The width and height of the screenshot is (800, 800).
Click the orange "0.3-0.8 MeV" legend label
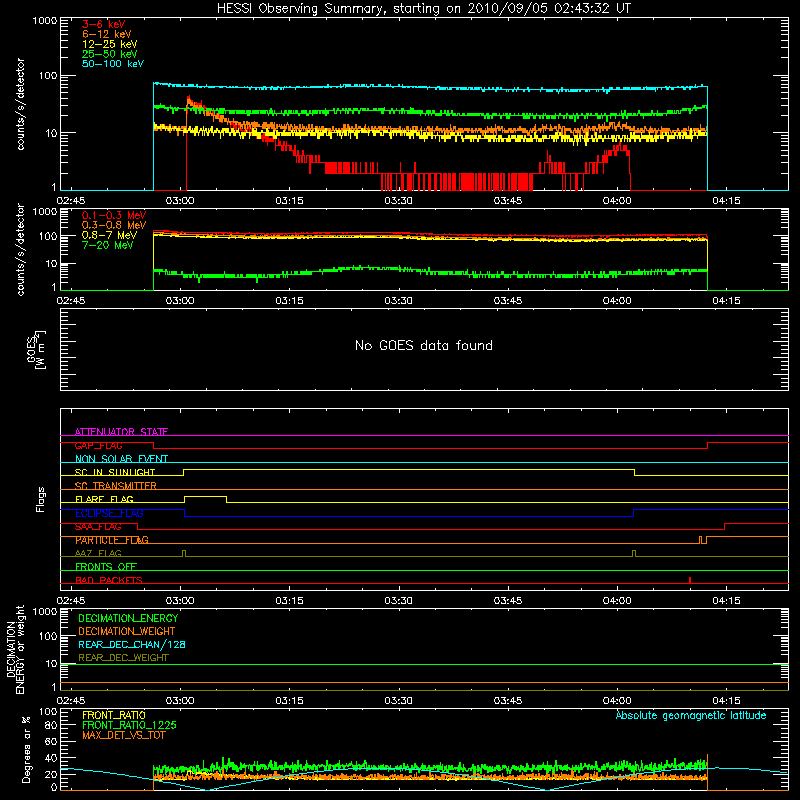point(114,225)
